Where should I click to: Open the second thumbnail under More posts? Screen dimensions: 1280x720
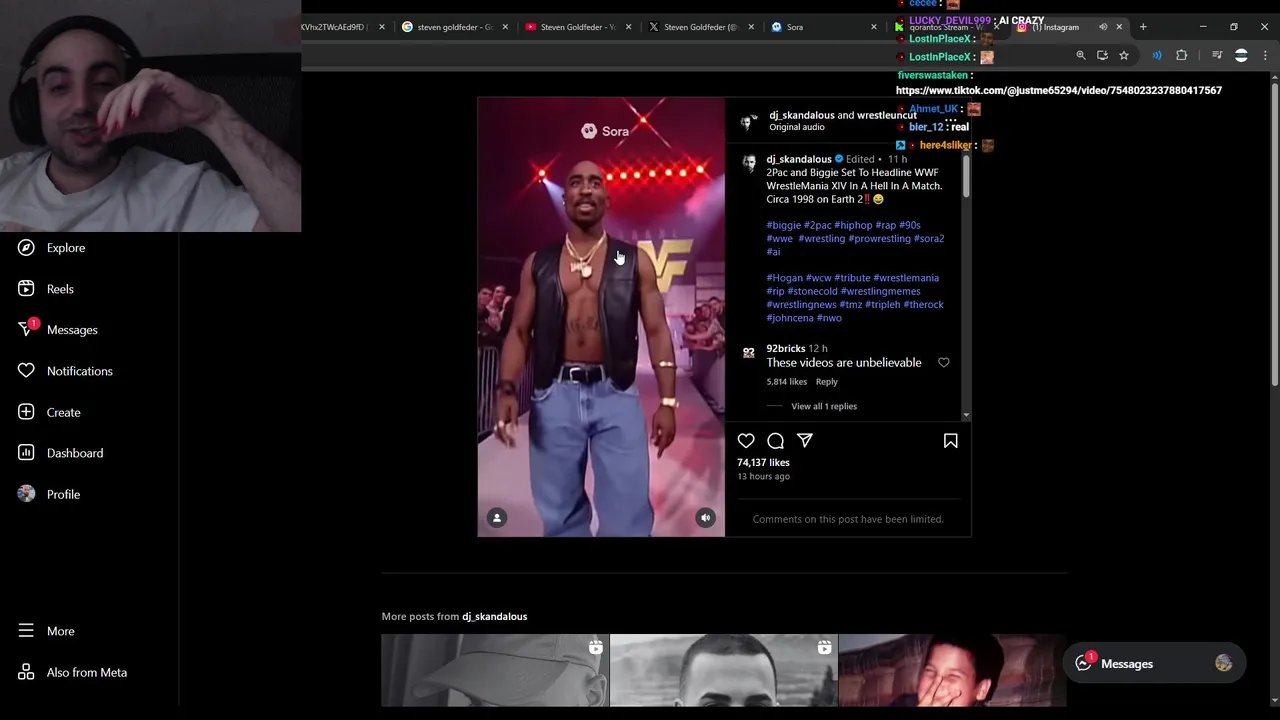723,670
